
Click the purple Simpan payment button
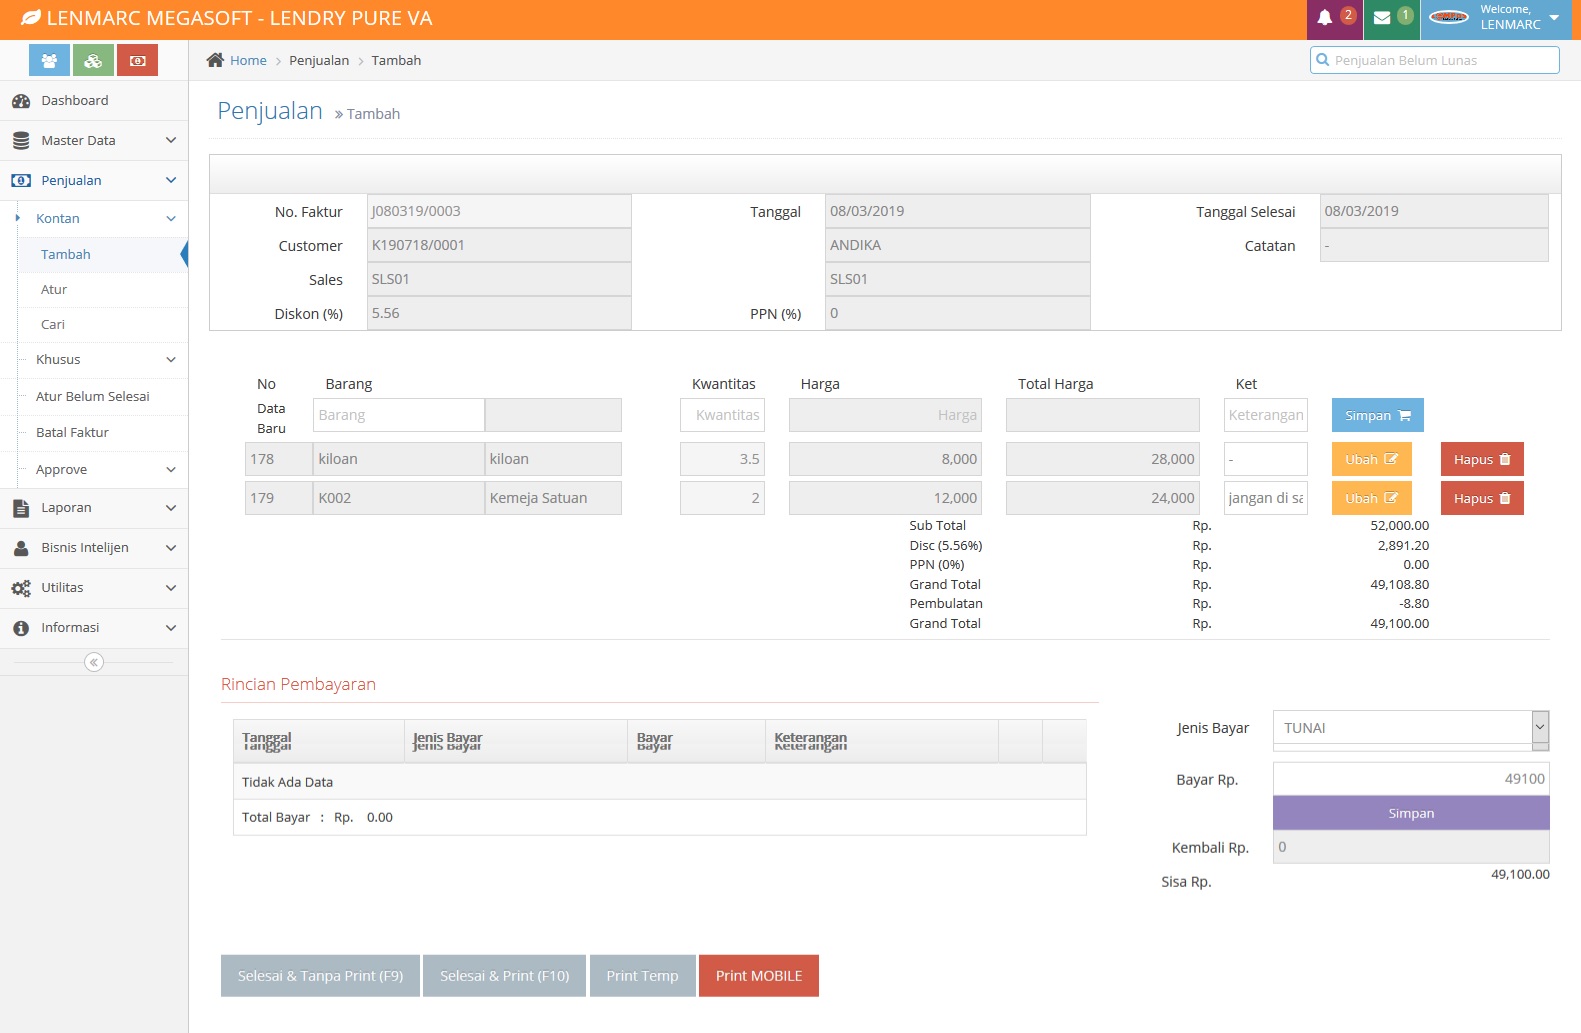coord(1411,813)
